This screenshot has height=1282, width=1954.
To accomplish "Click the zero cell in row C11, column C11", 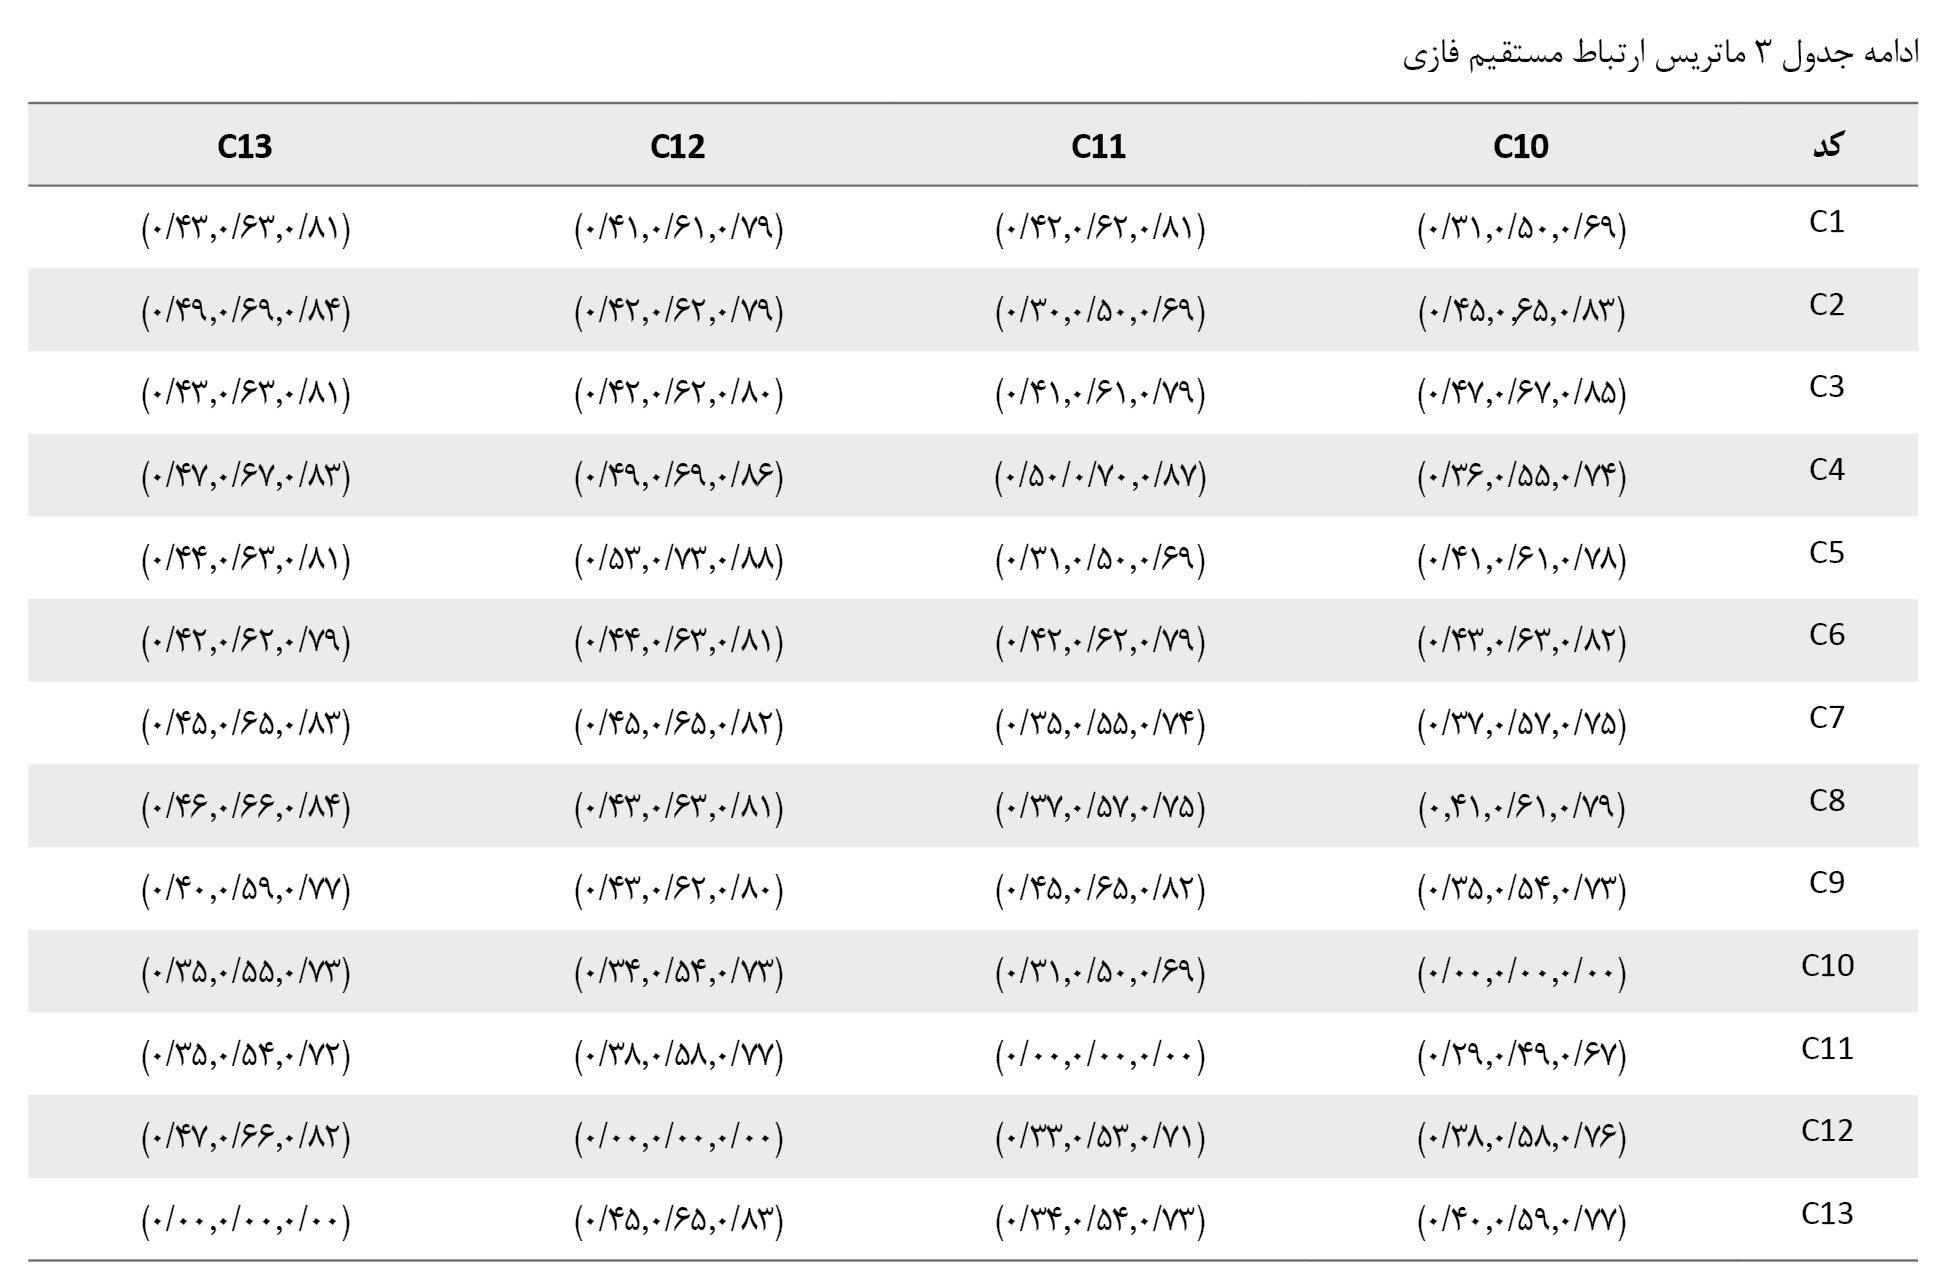I will pyautogui.click(x=1100, y=1056).
